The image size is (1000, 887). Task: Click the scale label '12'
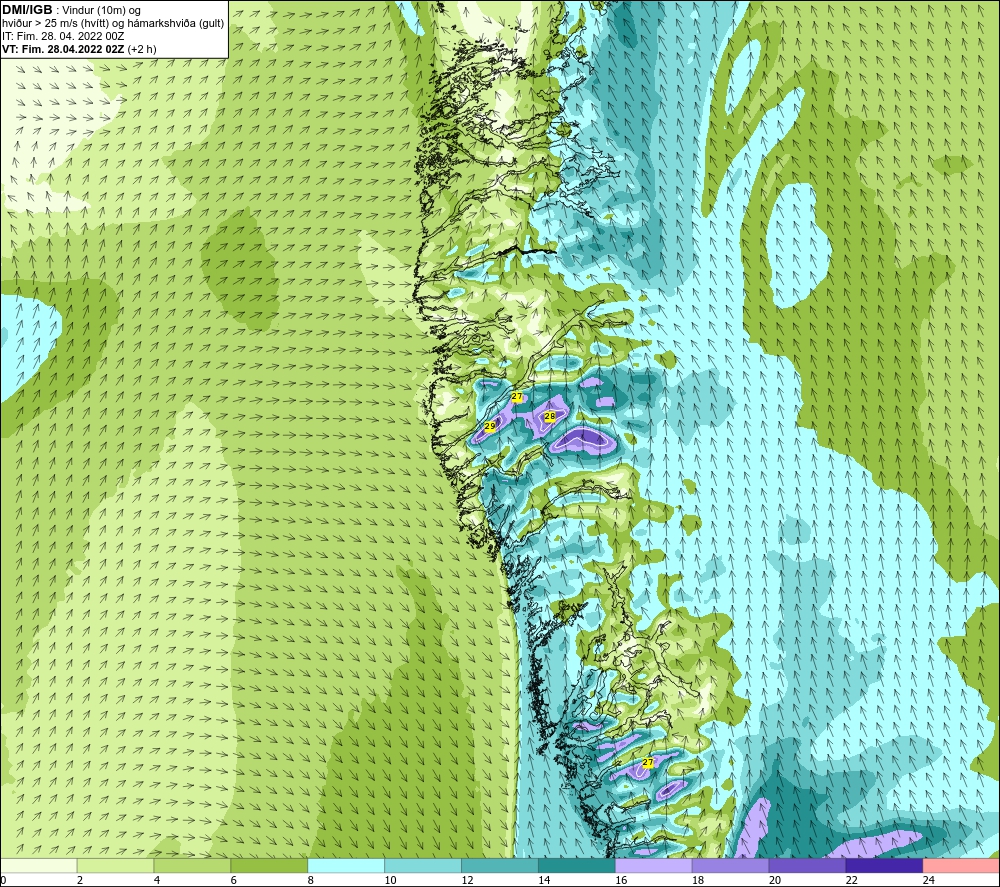click(x=467, y=880)
